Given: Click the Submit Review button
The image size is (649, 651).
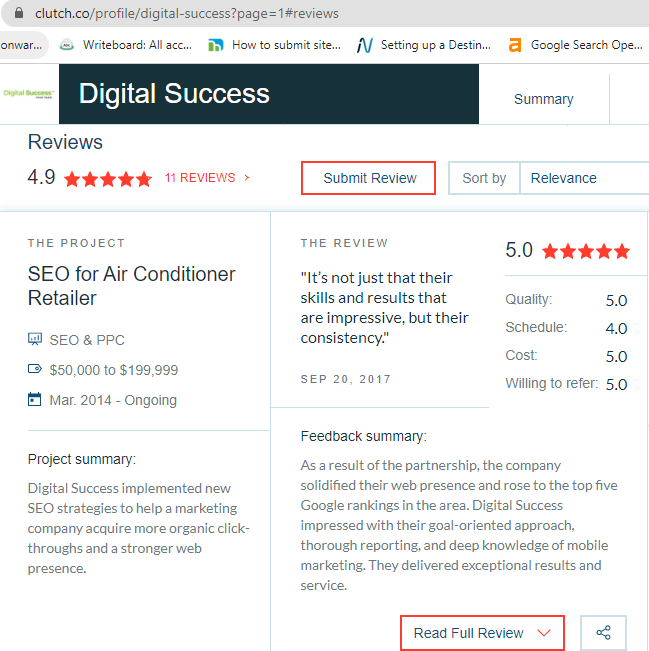Looking at the screenshot, I should point(368,178).
